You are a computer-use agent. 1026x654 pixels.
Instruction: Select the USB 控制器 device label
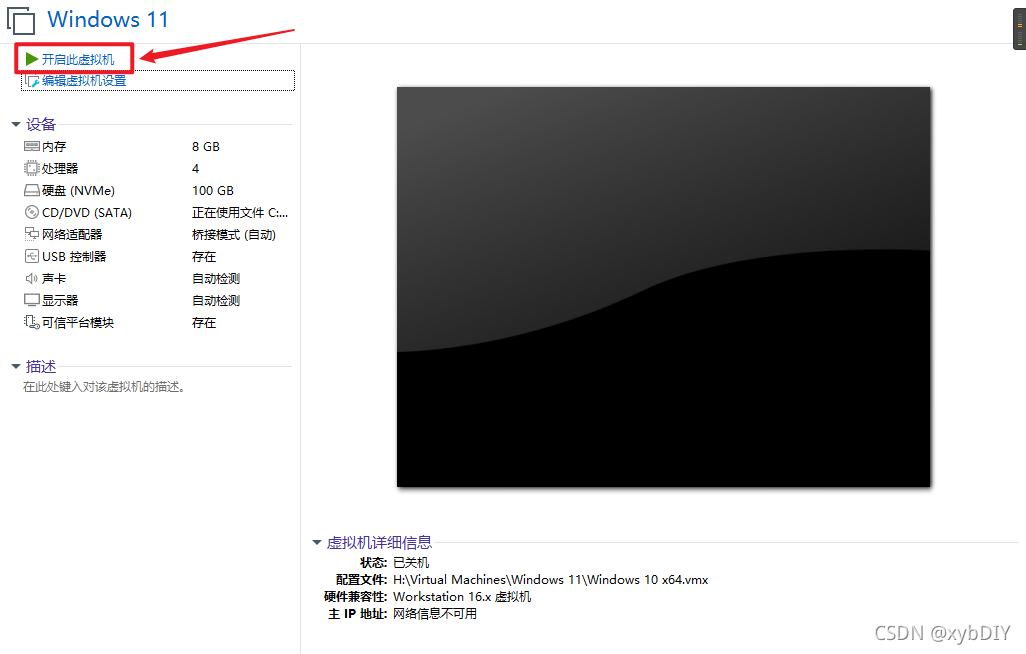(74, 257)
